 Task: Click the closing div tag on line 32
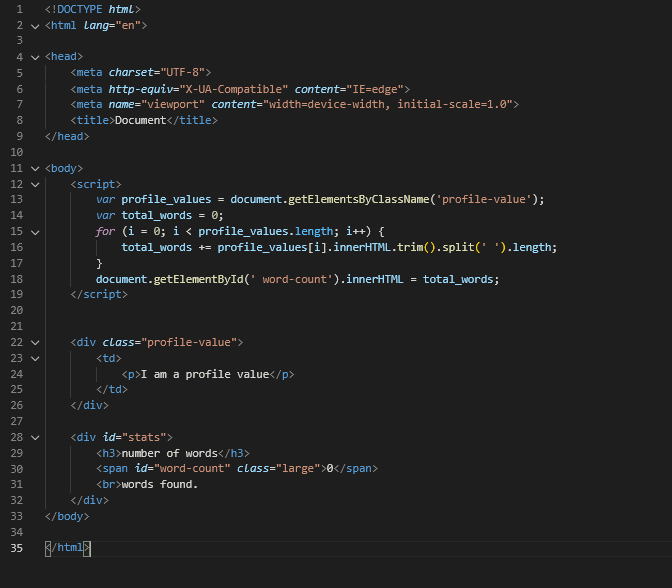click(90, 501)
